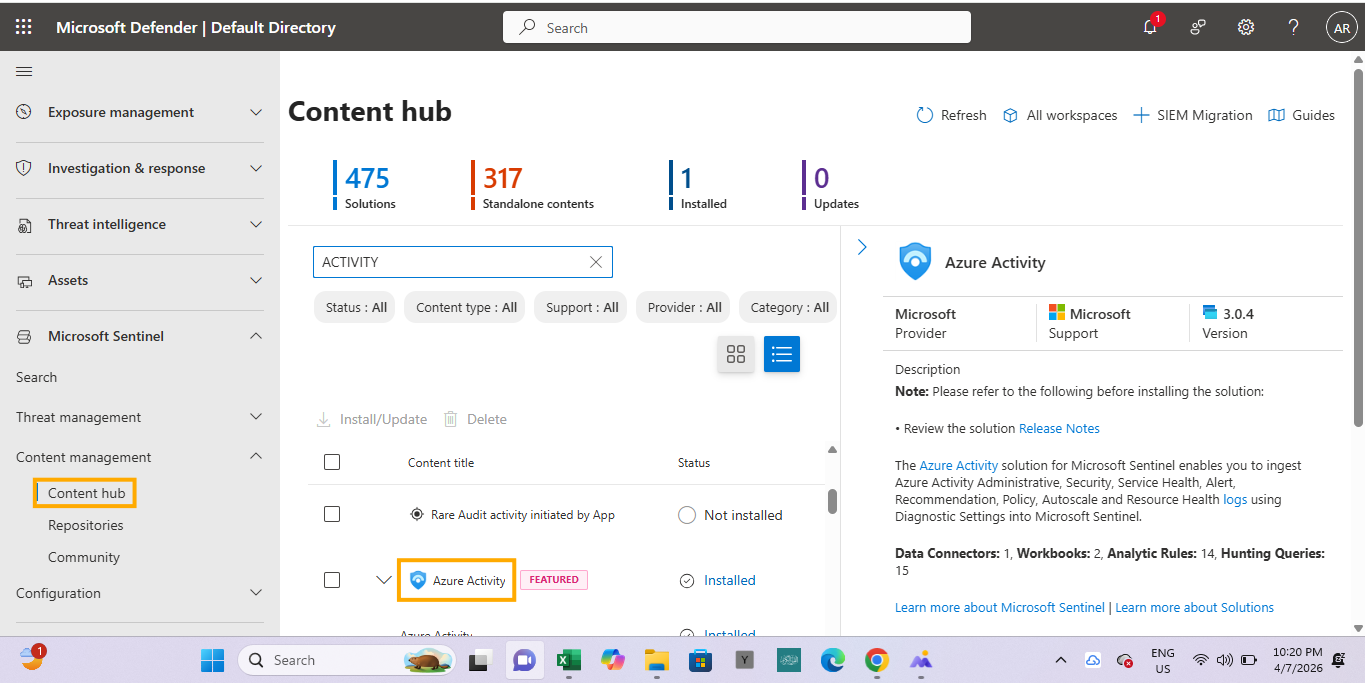Viewport: 1365px width, 683px height.
Task: Select the Azure Activity row checkbox
Action: pos(332,580)
